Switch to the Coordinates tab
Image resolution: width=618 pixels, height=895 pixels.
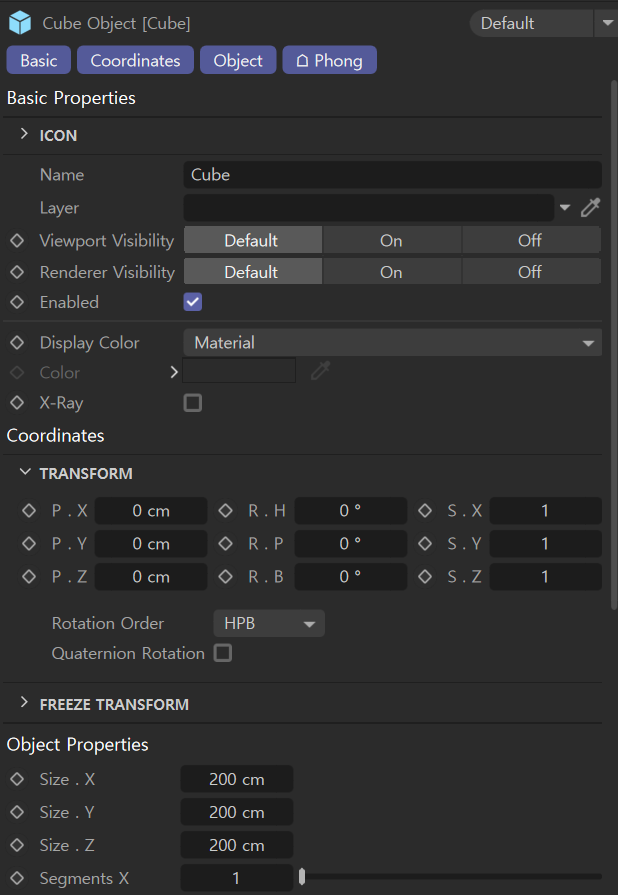[x=135, y=61]
